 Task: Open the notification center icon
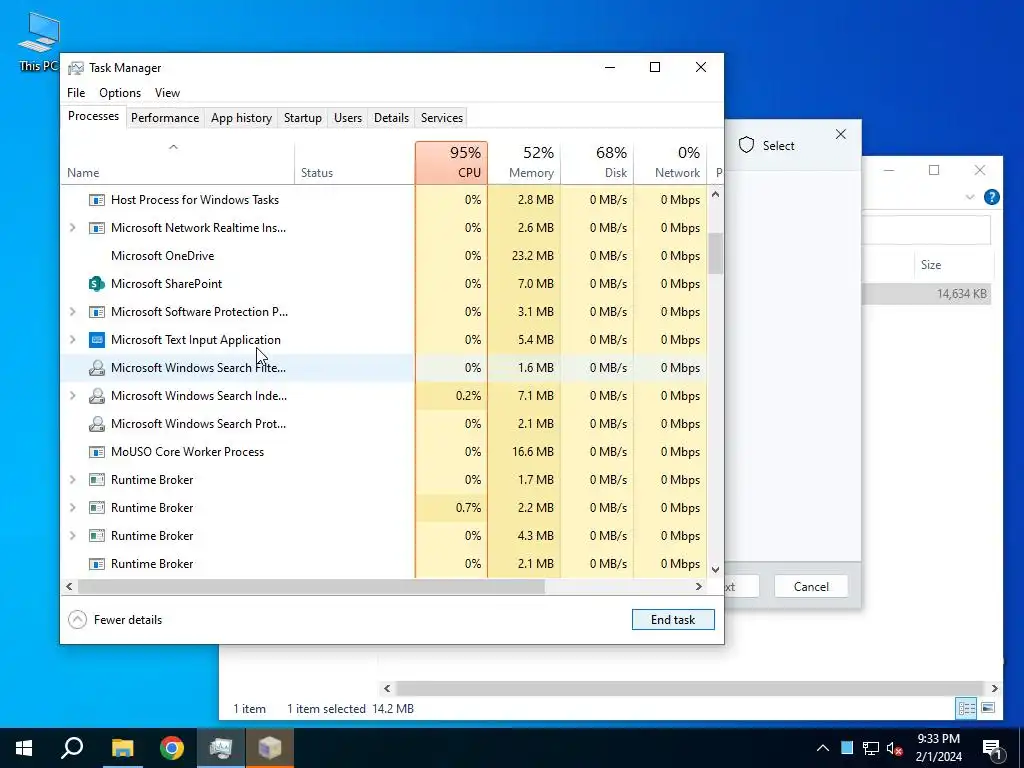coord(992,748)
